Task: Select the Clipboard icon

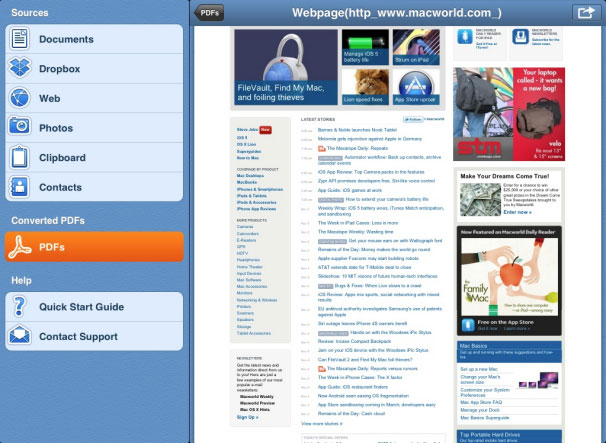Action: 19,157
